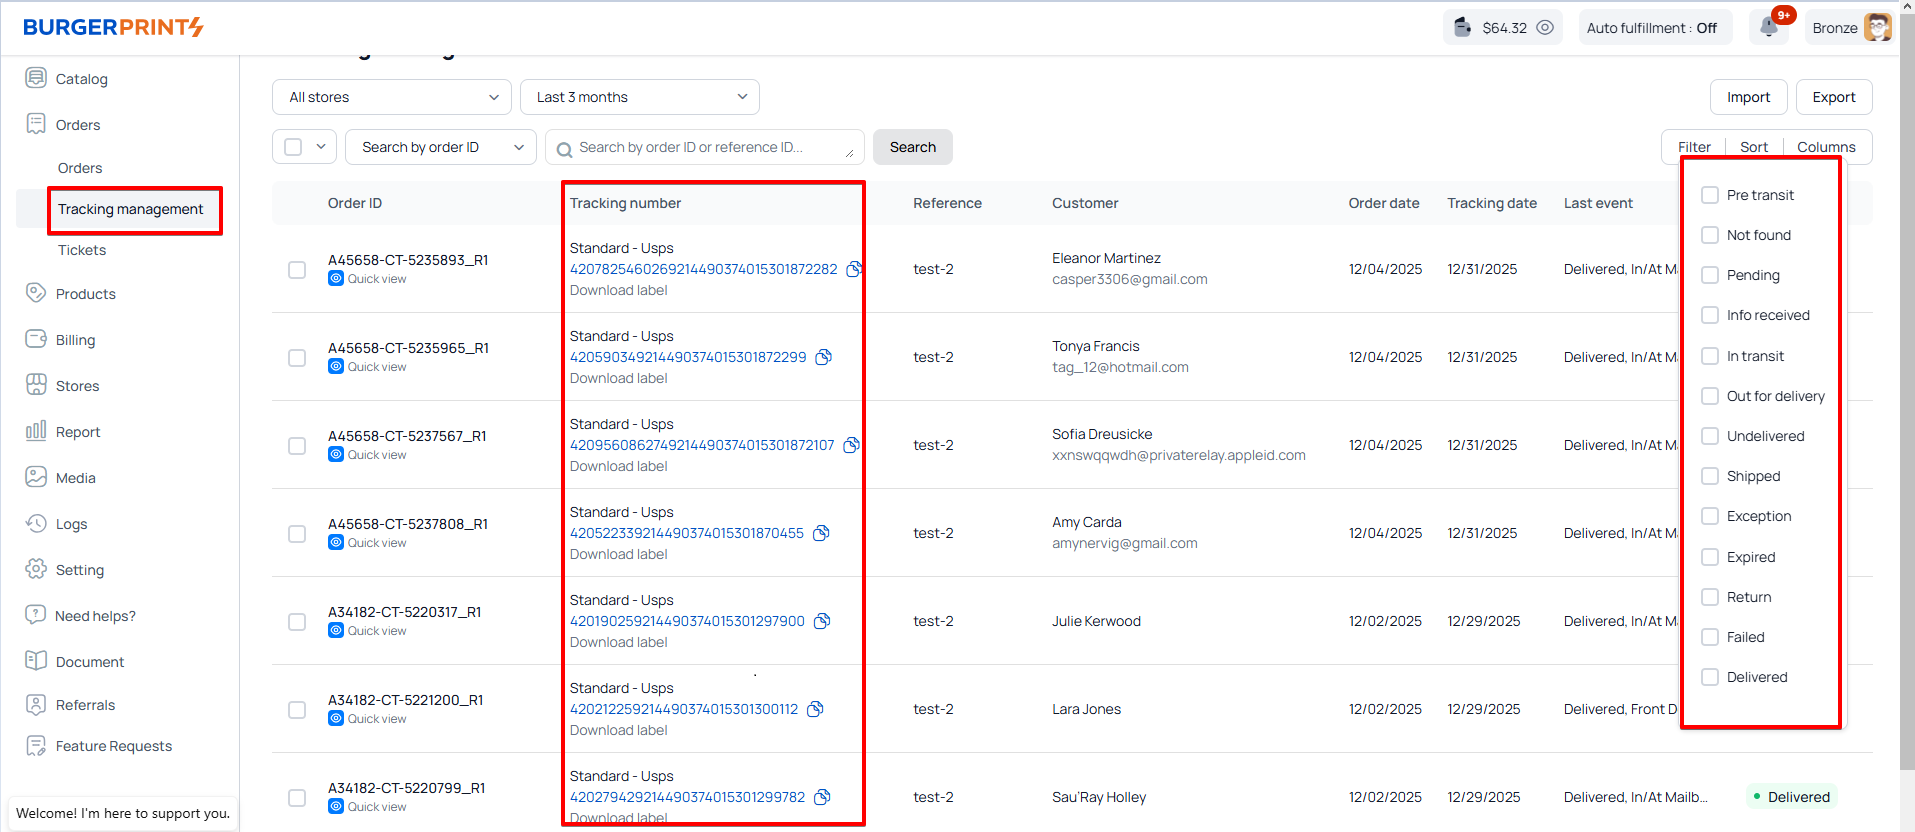The image size is (1915, 832).
Task: Open Tickets in Orders submenu
Action: click(x=82, y=250)
